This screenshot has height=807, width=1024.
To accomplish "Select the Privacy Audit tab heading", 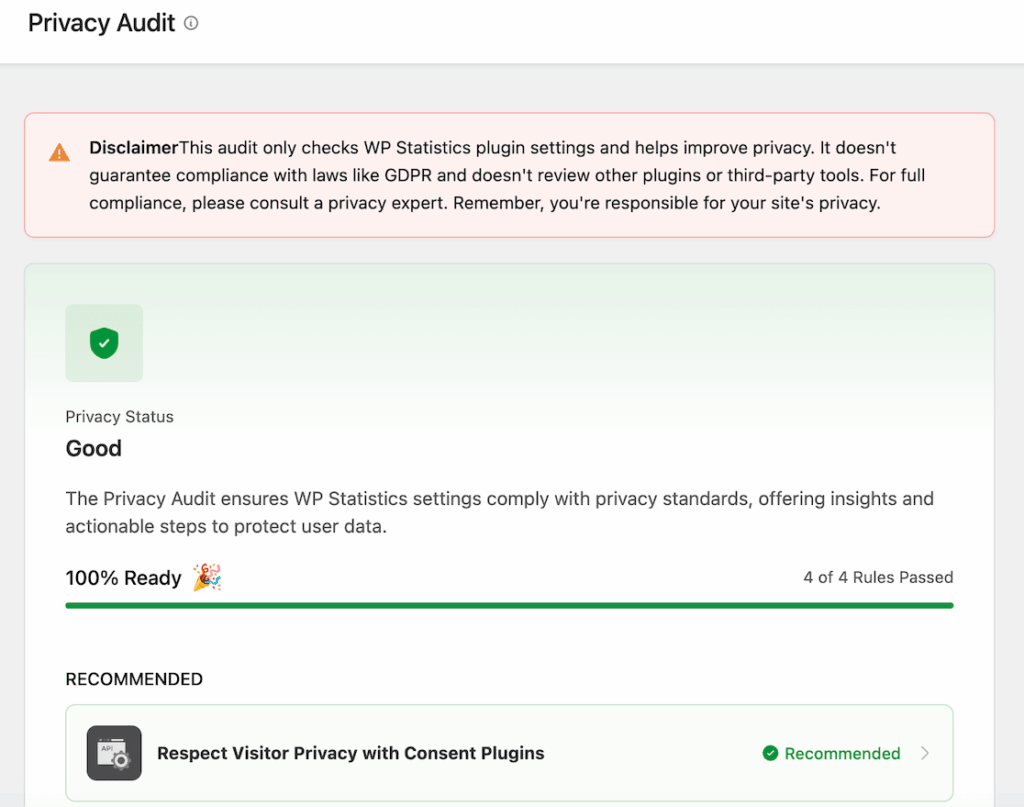I will [101, 23].
